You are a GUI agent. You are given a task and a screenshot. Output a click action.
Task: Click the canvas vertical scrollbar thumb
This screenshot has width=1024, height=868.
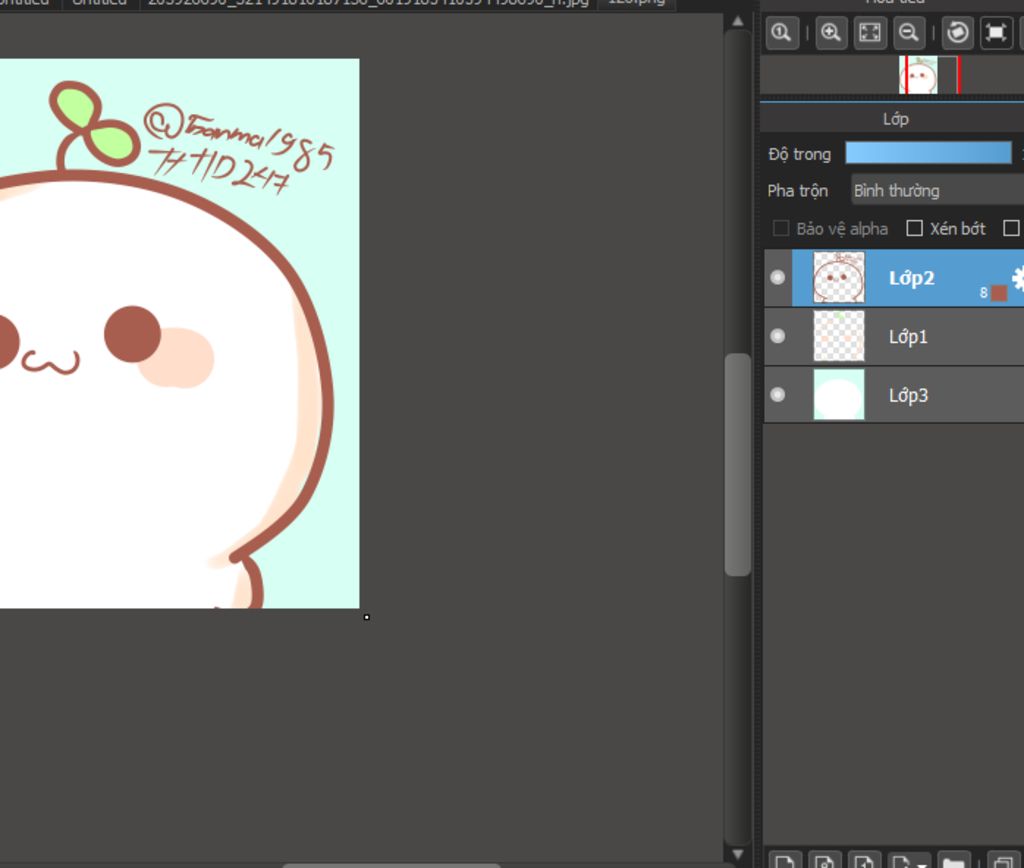(x=738, y=464)
